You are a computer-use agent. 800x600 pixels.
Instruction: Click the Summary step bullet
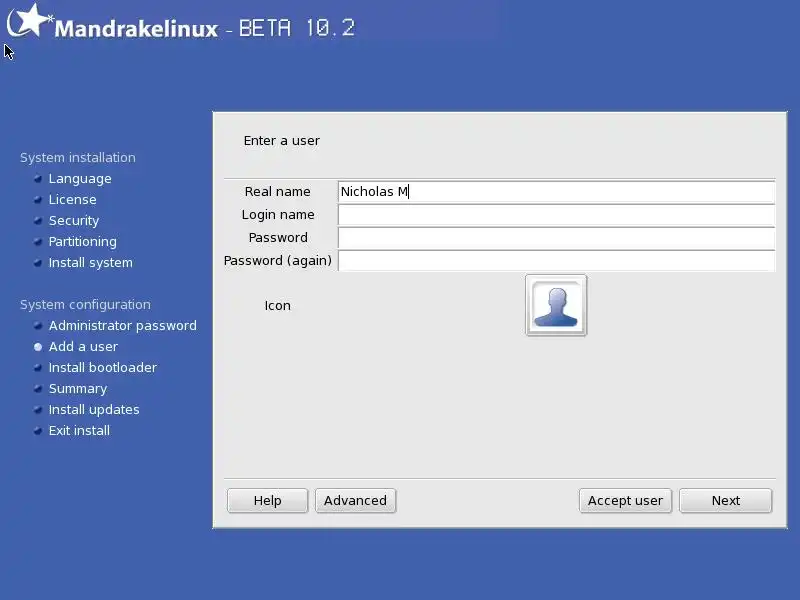38,389
